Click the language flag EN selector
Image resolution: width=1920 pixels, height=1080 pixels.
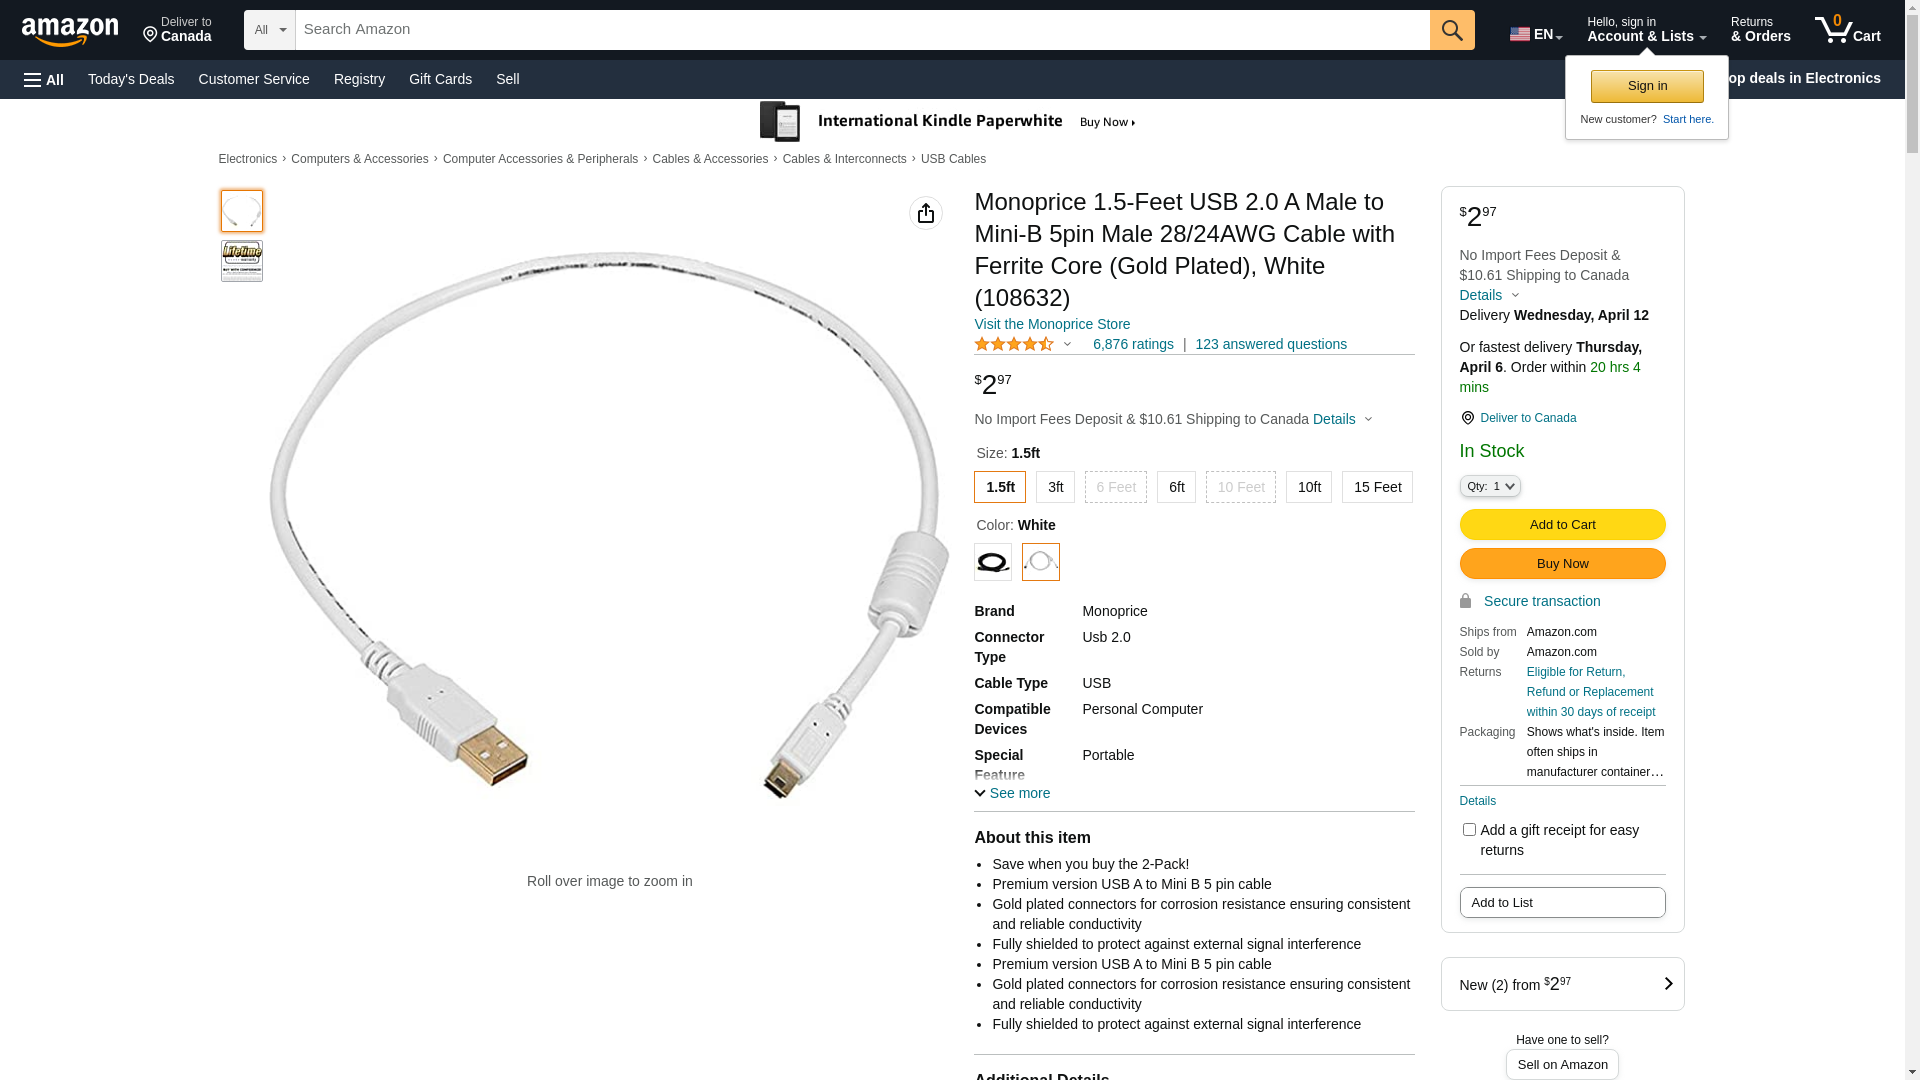(1535, 34)
